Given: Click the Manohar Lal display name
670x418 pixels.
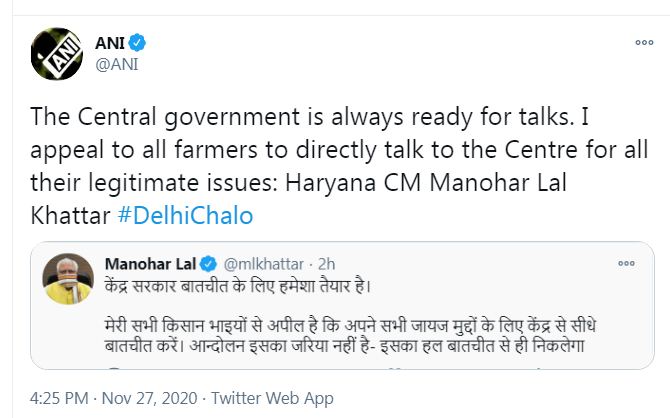Looking at the screenshot, I should click(150, 263).
